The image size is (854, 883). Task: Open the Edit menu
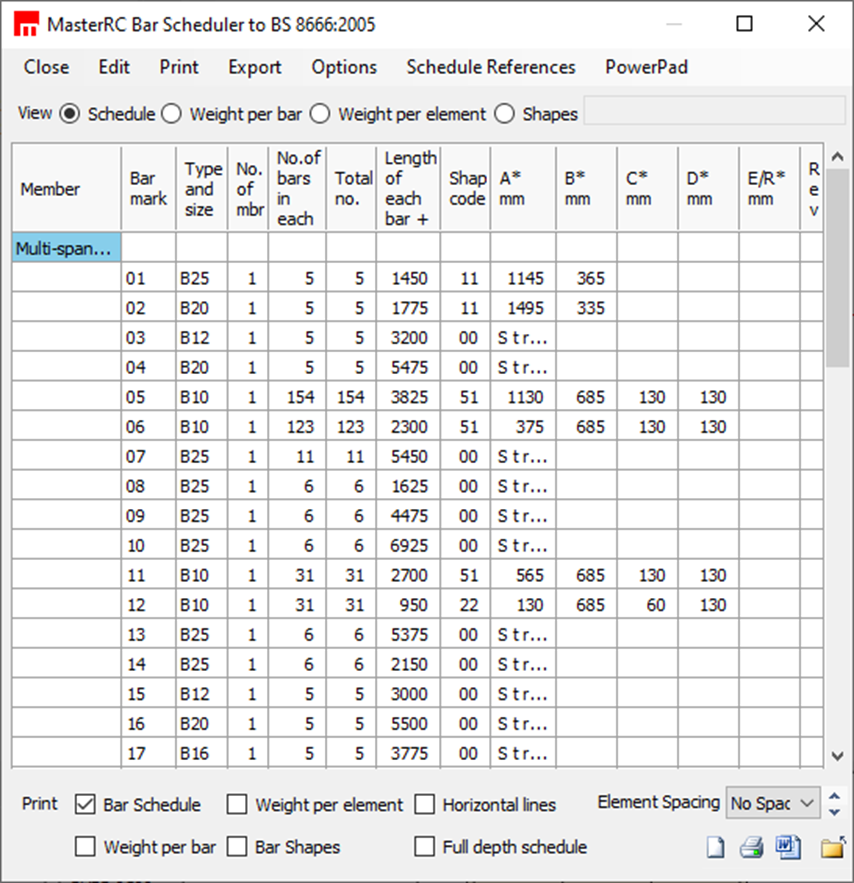pyautogui.click(x=114, y=67)
